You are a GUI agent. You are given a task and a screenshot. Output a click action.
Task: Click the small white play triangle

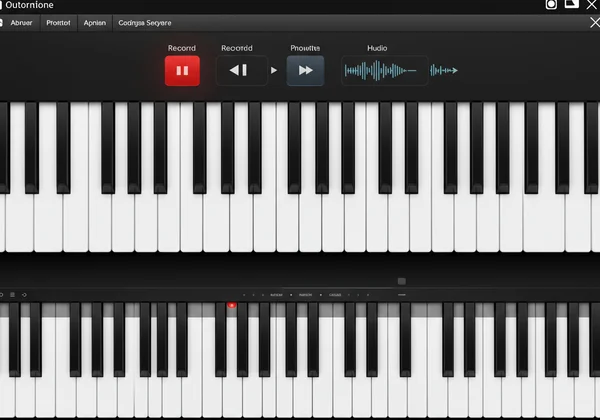click(x=274, y=70)
